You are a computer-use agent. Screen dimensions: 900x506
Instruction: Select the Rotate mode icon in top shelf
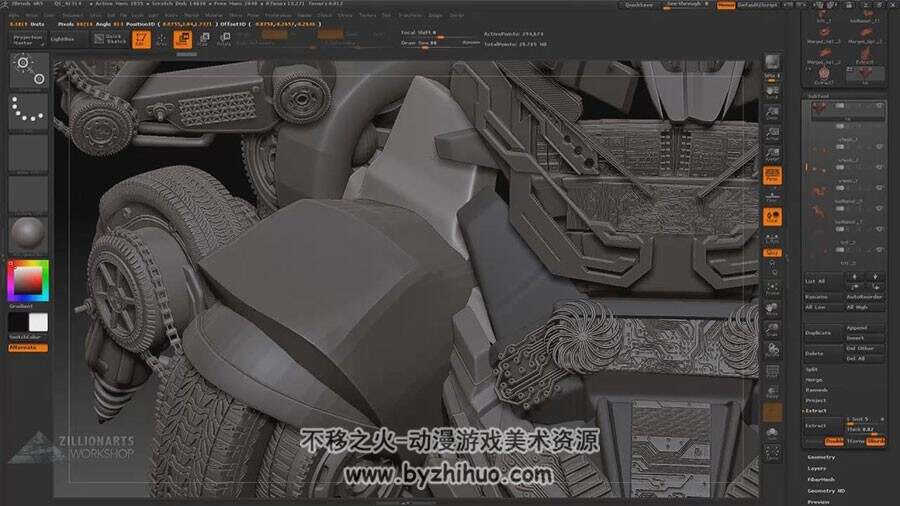coord(224,39)
